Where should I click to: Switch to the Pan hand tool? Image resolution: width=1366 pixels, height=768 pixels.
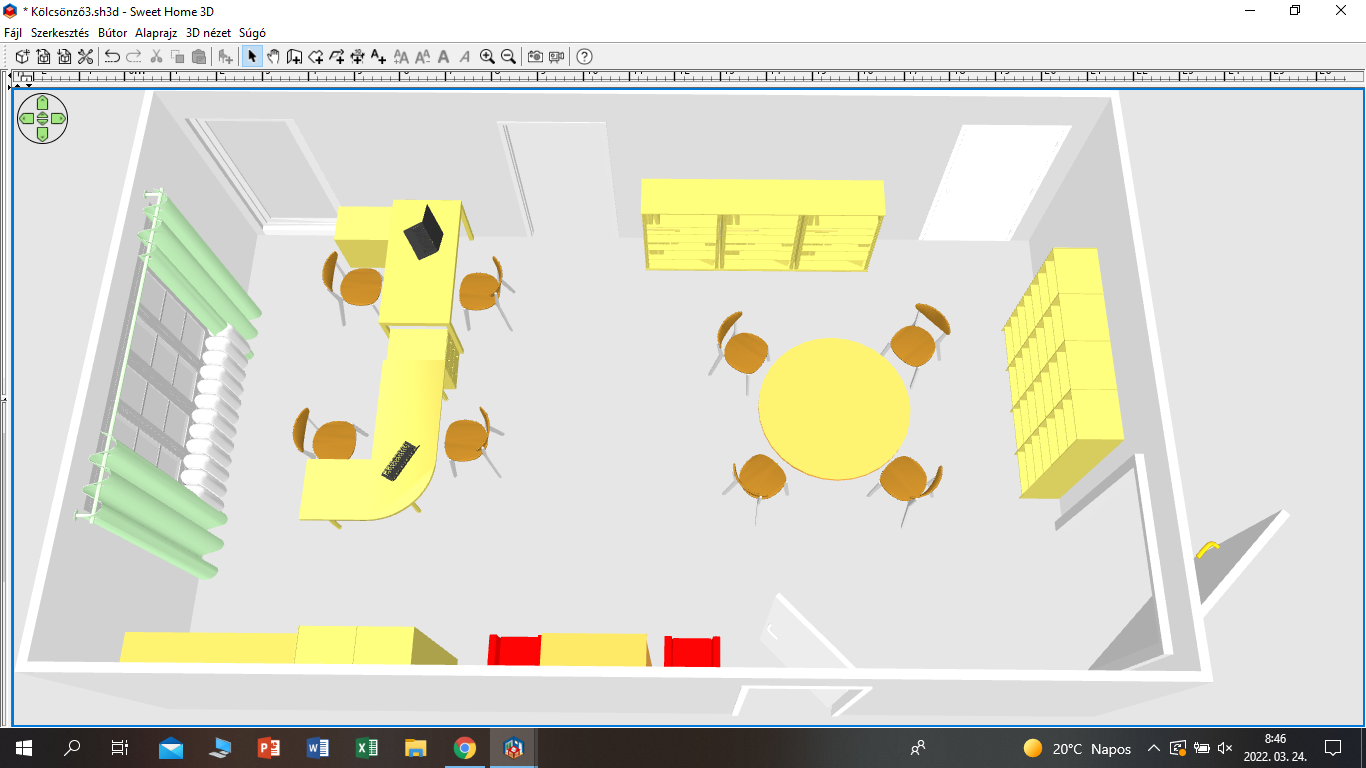click(x=273, y=57)
